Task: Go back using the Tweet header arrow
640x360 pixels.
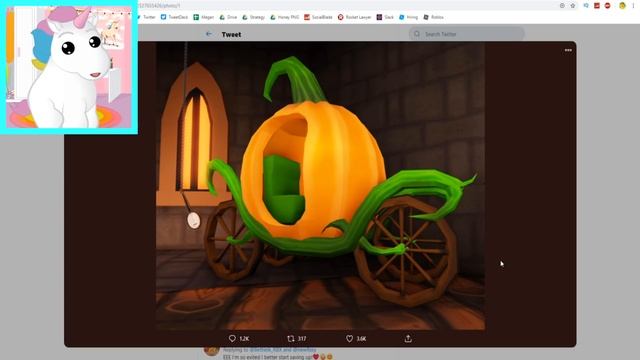Action: click(209, 34)
